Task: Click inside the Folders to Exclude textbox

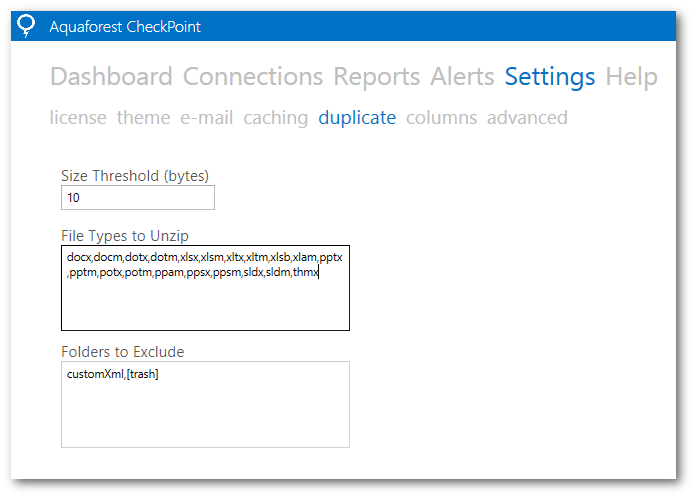Action: 205,410
